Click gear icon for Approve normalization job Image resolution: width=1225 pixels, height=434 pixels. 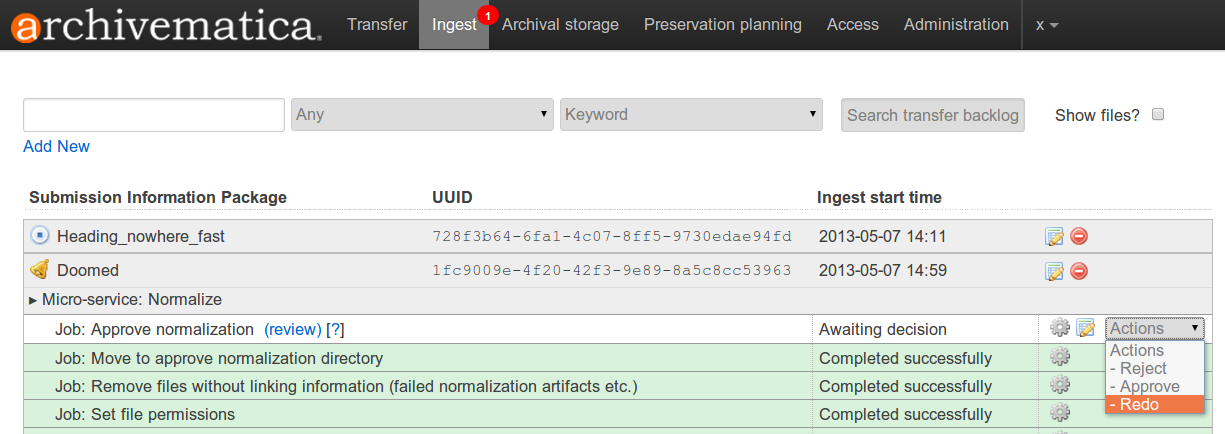(1060, 328)
